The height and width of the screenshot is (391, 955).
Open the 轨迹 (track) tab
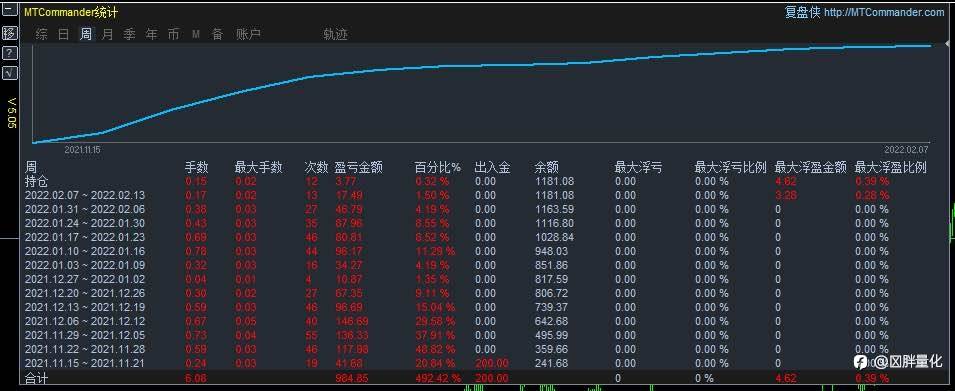(336, 35)
